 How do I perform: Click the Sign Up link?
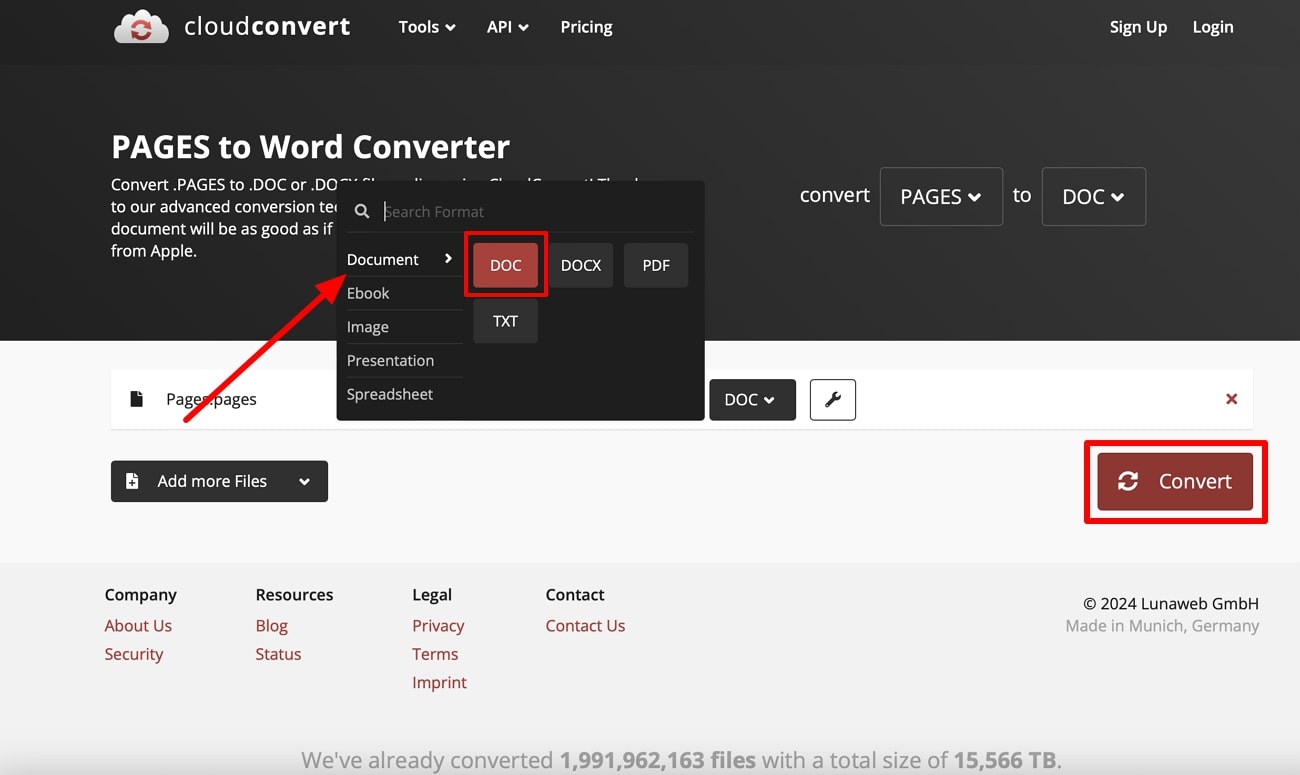pyautogui.click(x=1138, y=27)
